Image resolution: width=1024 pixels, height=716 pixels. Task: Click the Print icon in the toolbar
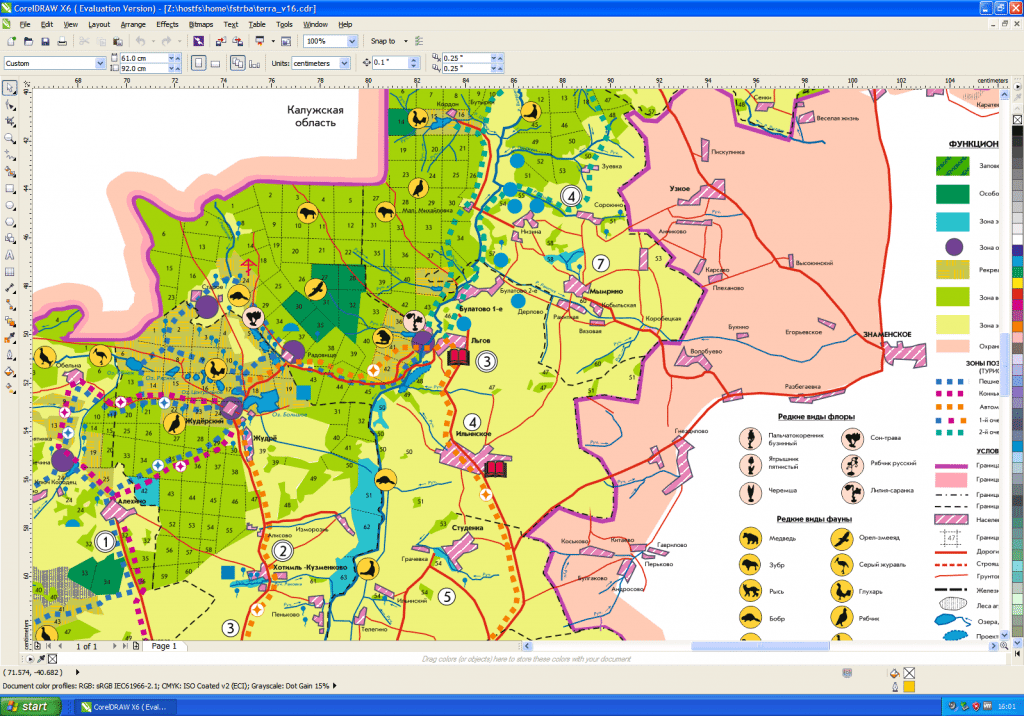tap(62, 42)
